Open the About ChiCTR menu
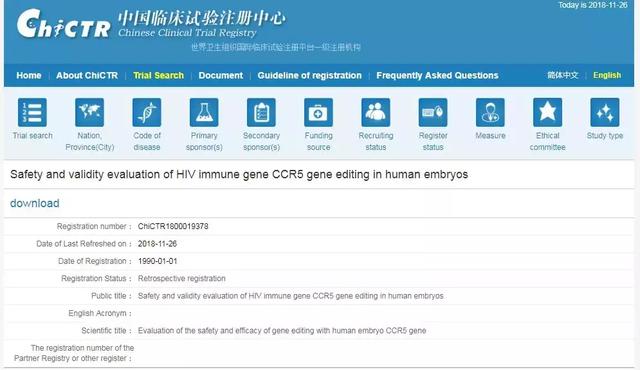This screenshot has width=640, height=370. point(87,75)
